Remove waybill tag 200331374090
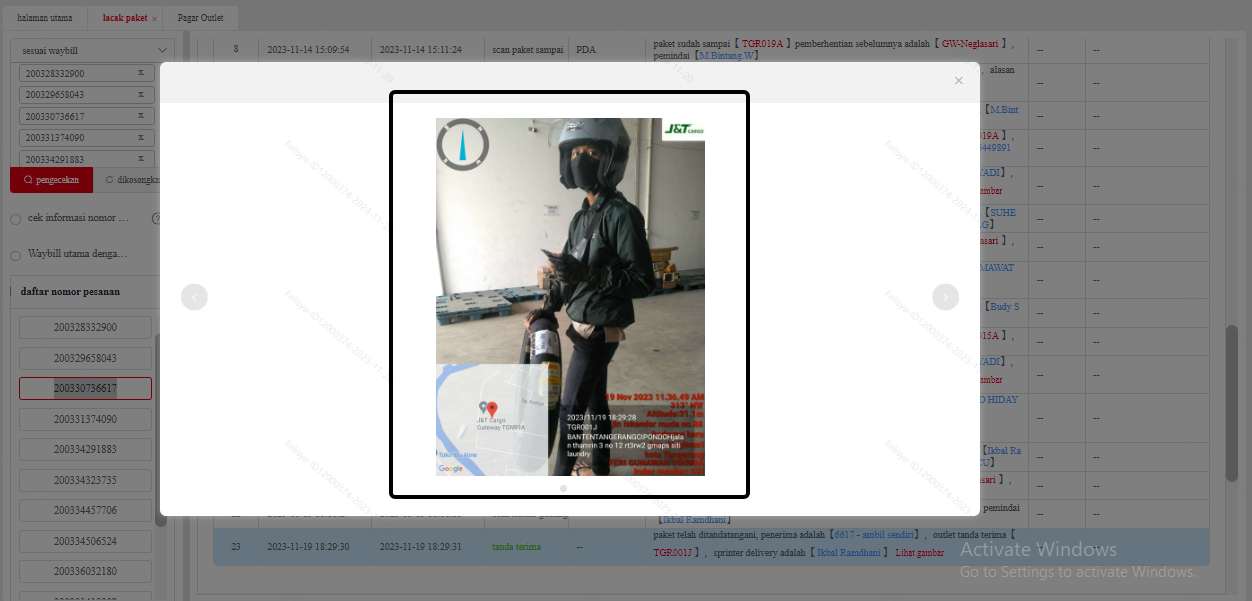This screenshot has height=601, width=1252. [x=140, y=138]
